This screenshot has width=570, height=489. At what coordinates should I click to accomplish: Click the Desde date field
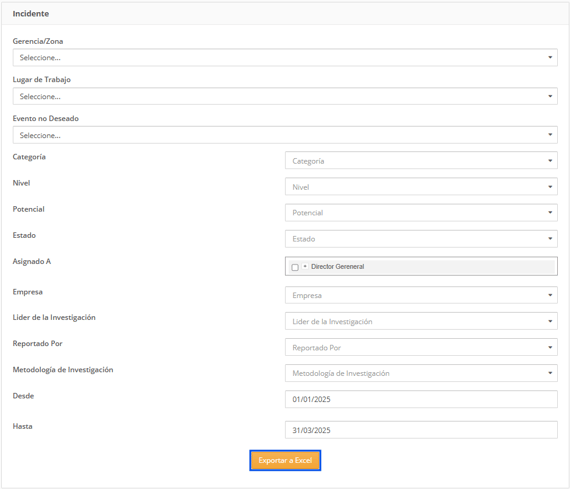[421, 399]
